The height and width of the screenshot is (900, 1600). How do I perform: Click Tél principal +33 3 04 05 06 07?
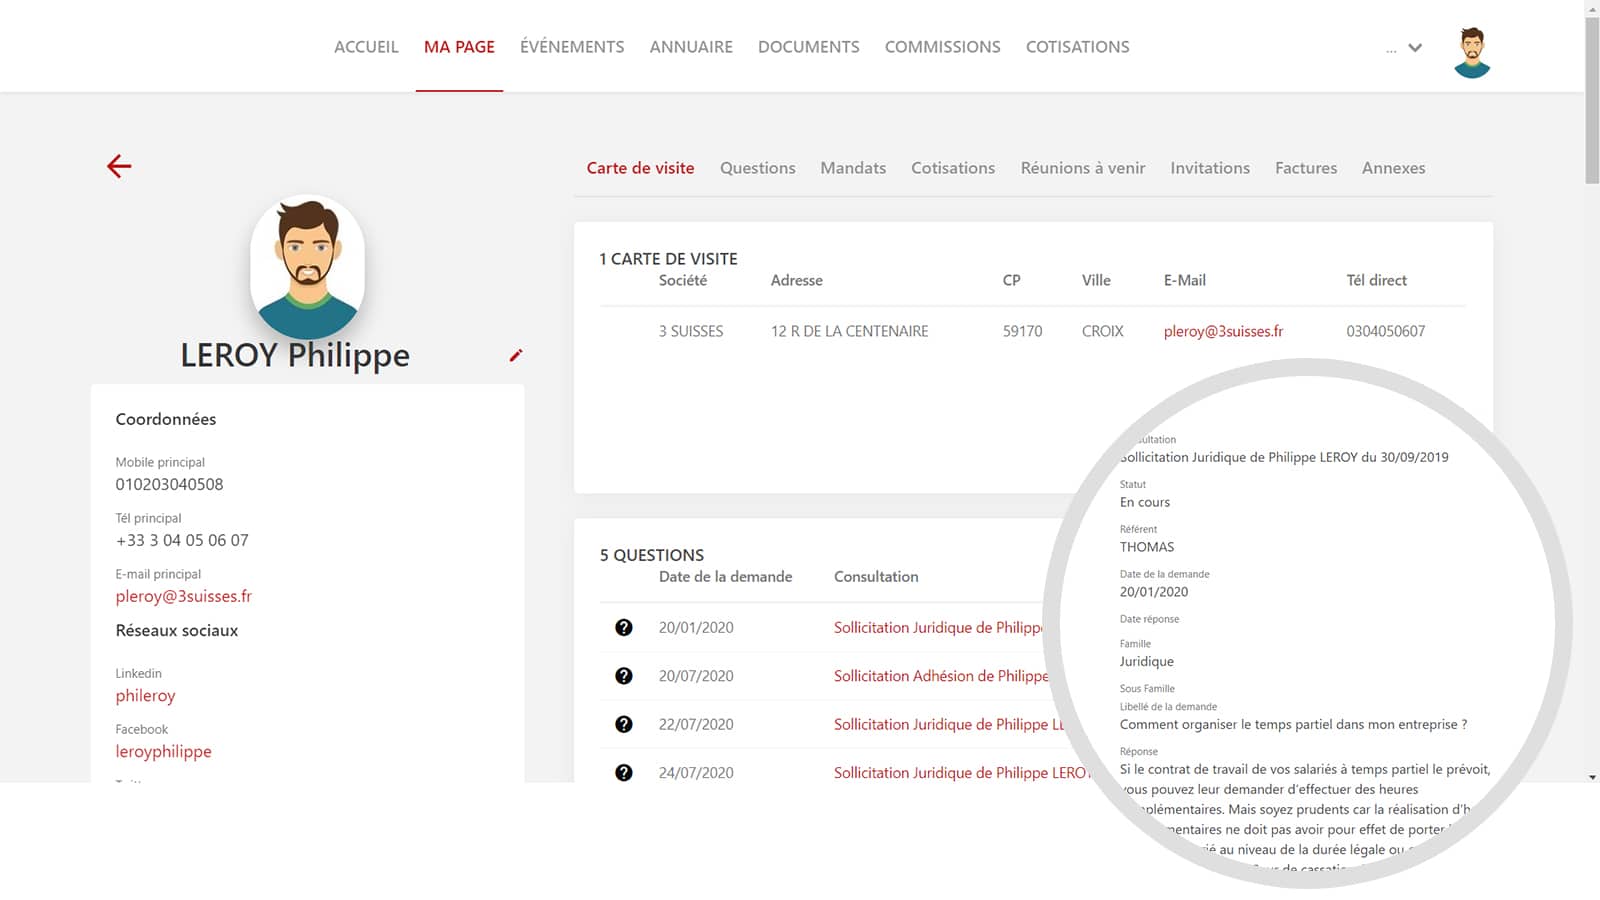coord(182,540)
